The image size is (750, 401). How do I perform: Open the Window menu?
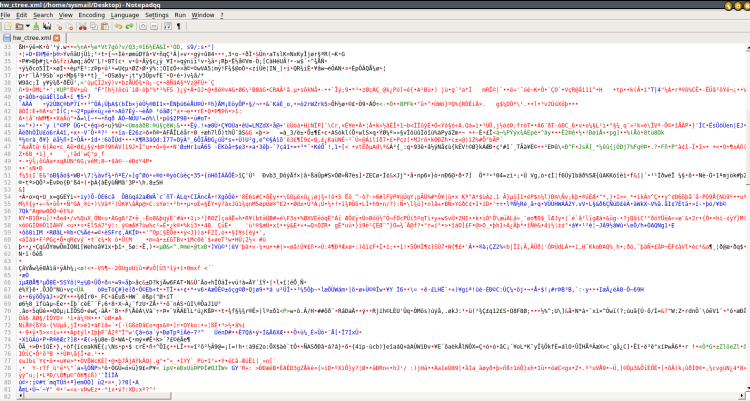203,15
